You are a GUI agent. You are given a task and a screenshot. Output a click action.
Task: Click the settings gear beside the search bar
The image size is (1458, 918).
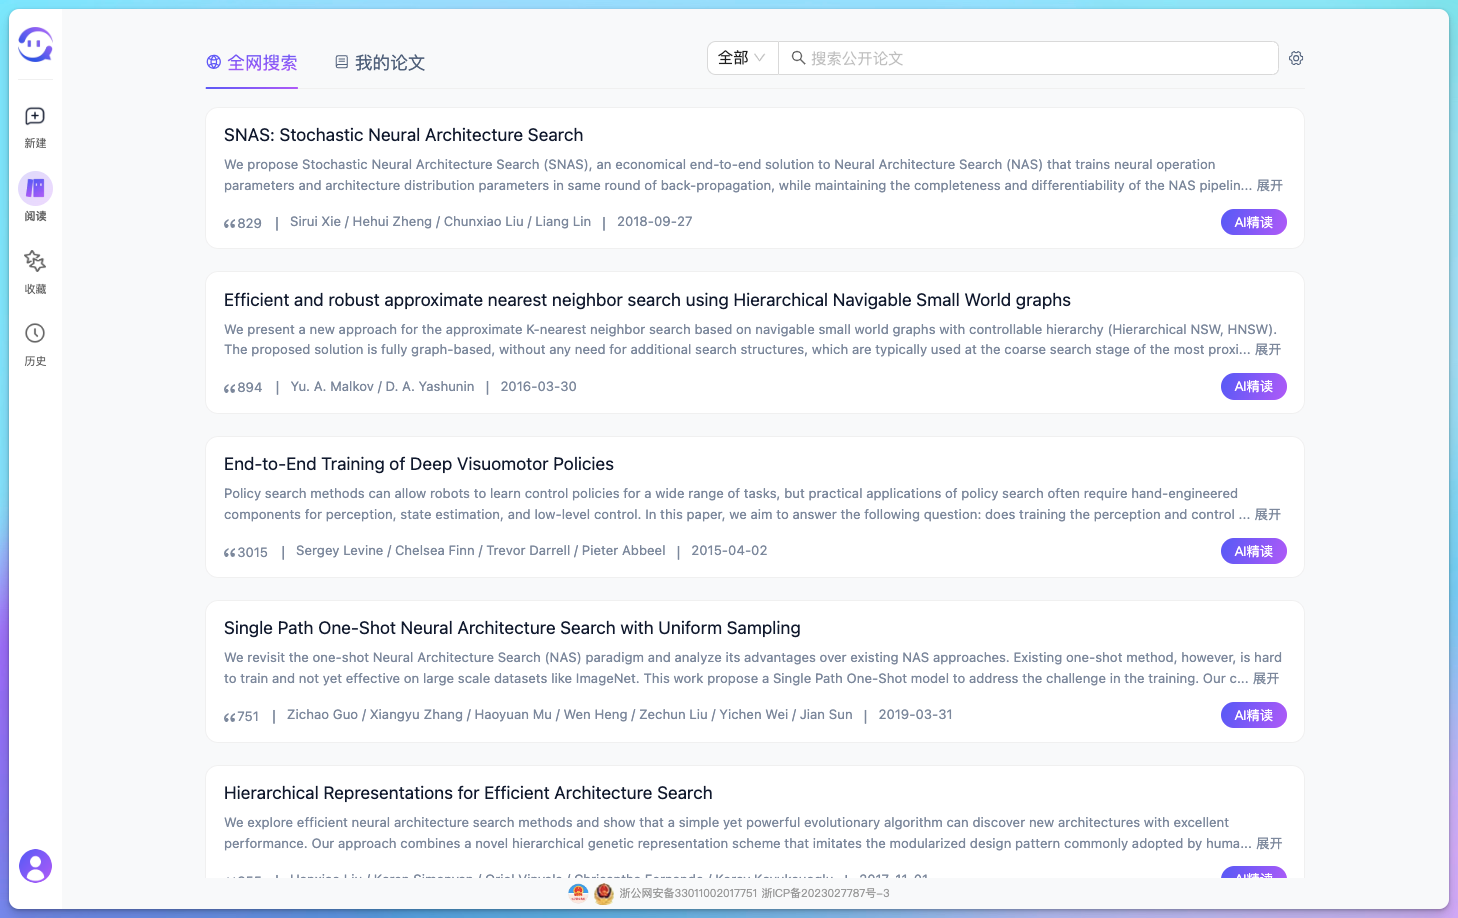click(x=1296, y=58)
